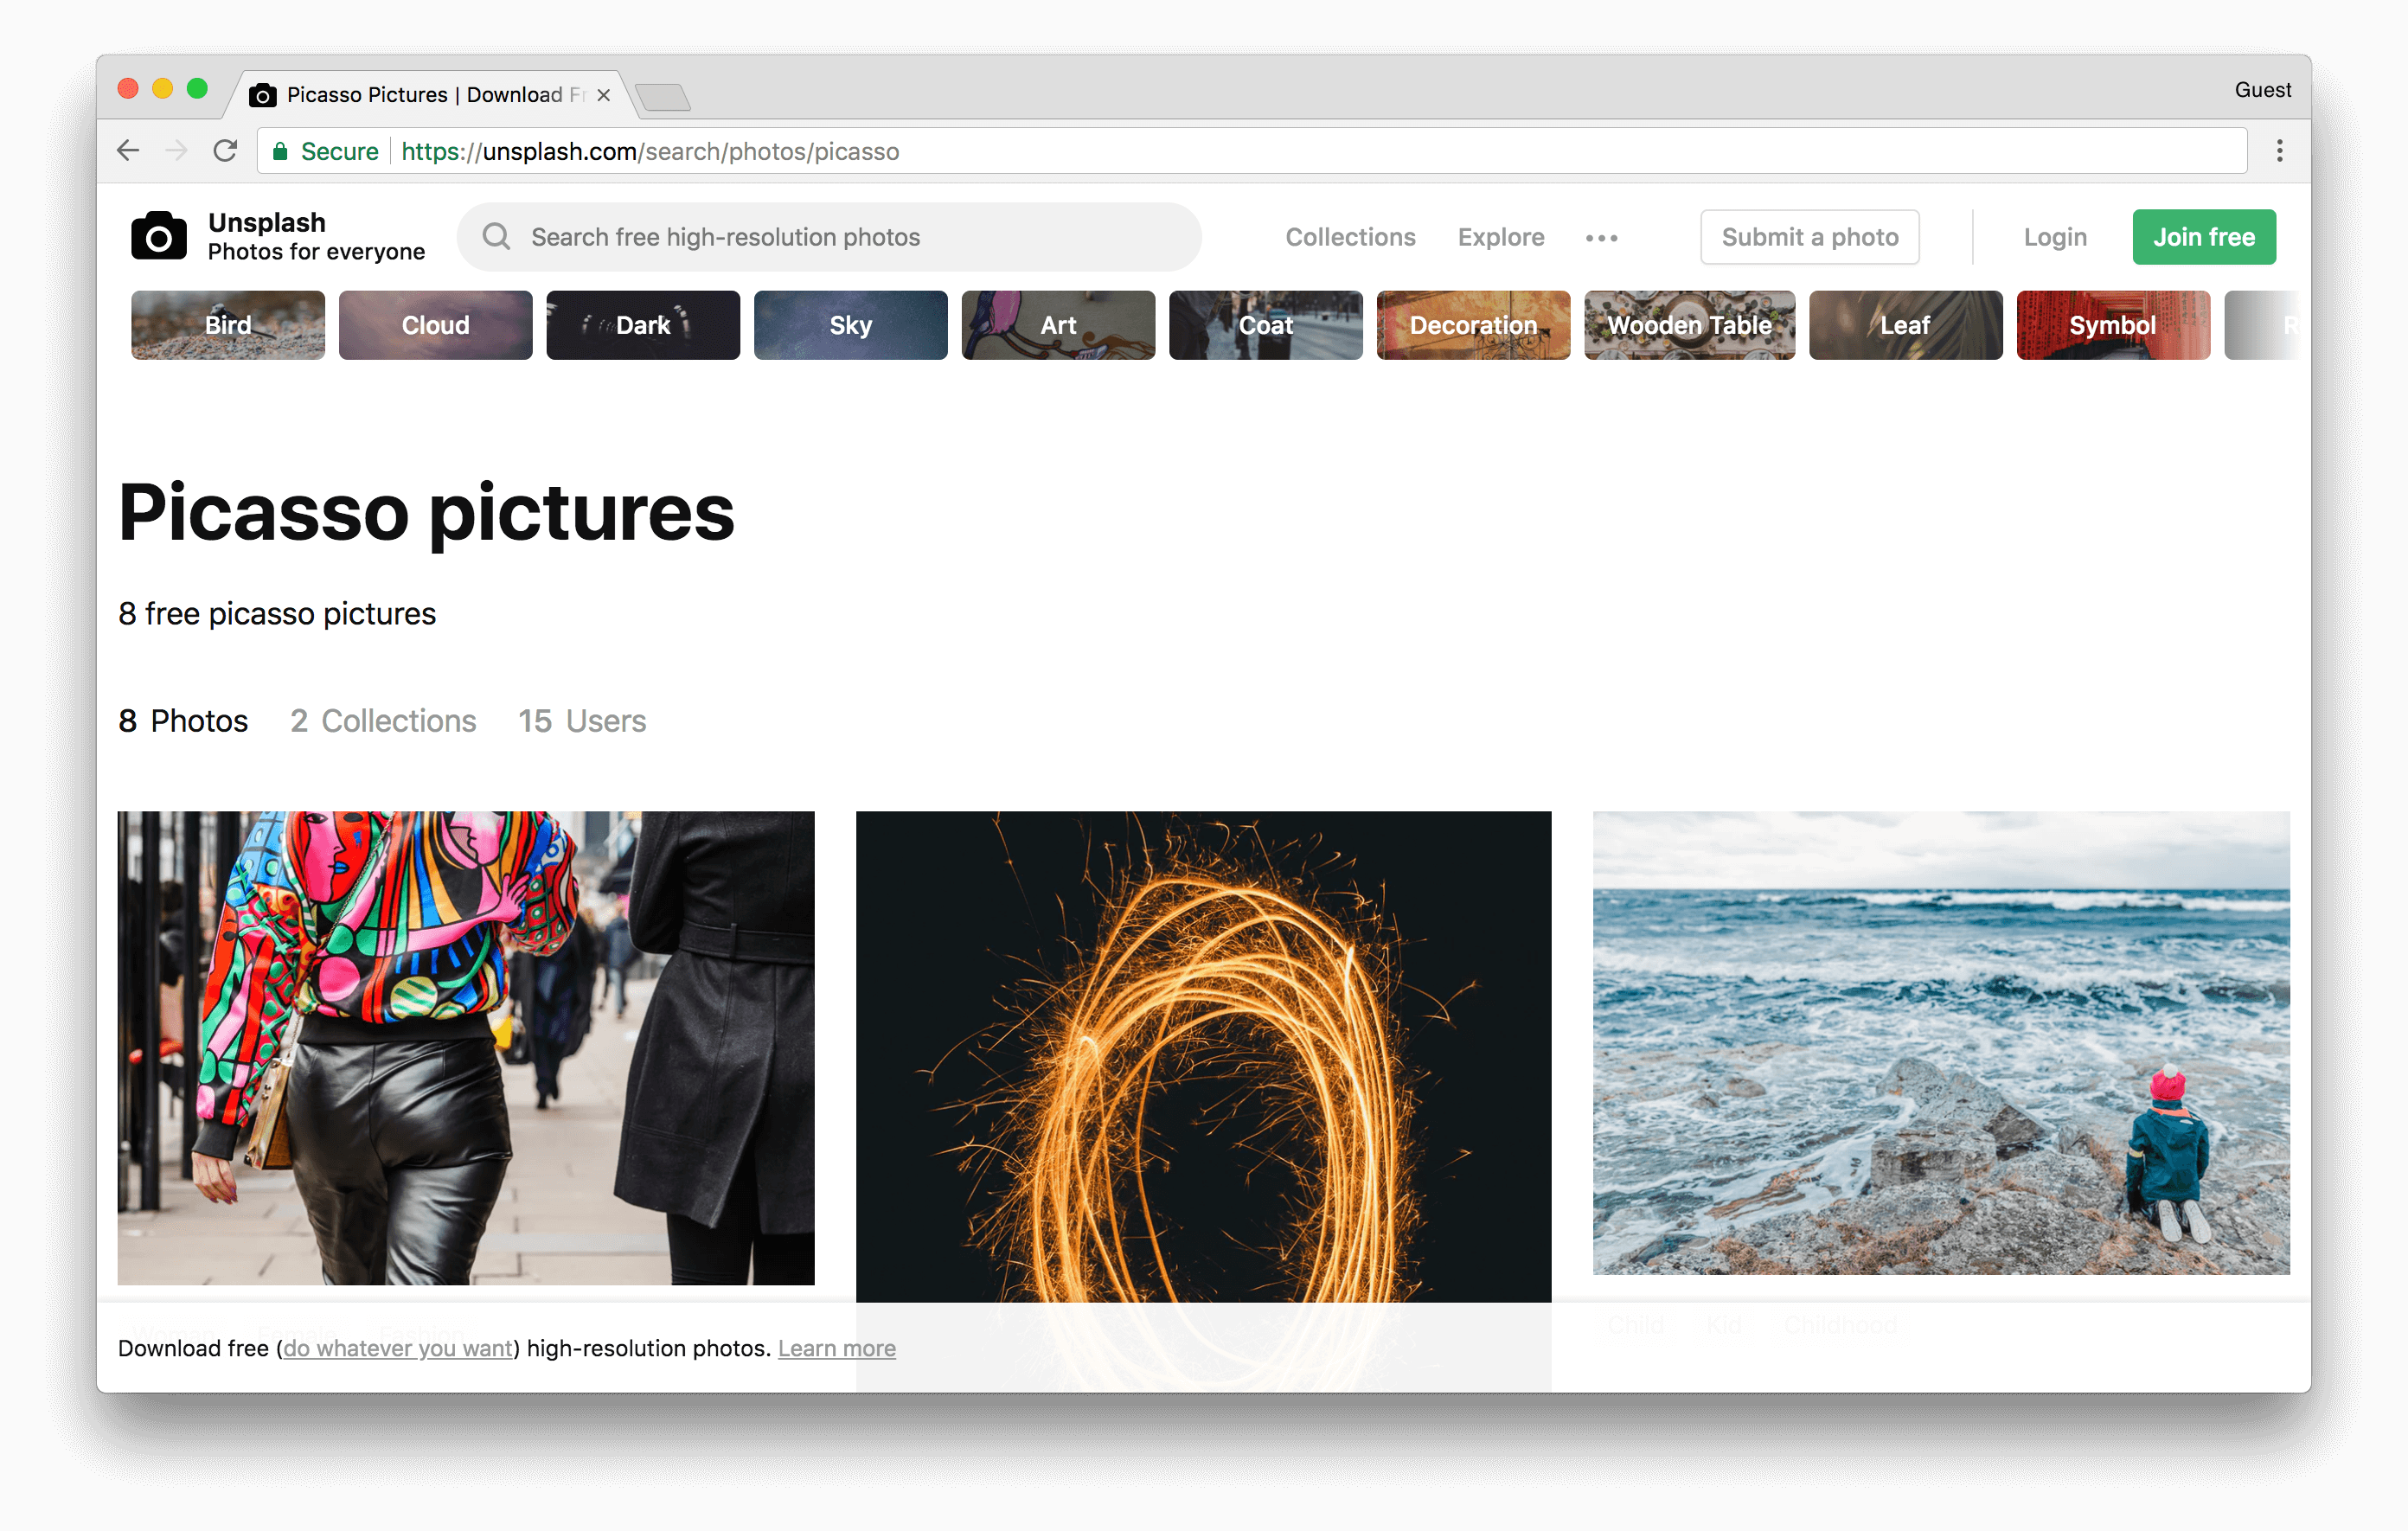Image resolution: width=2408 pixels, height=1531 pixels.
Task: Open the three-dot more menu in navbar
Action: (1601, 238)
